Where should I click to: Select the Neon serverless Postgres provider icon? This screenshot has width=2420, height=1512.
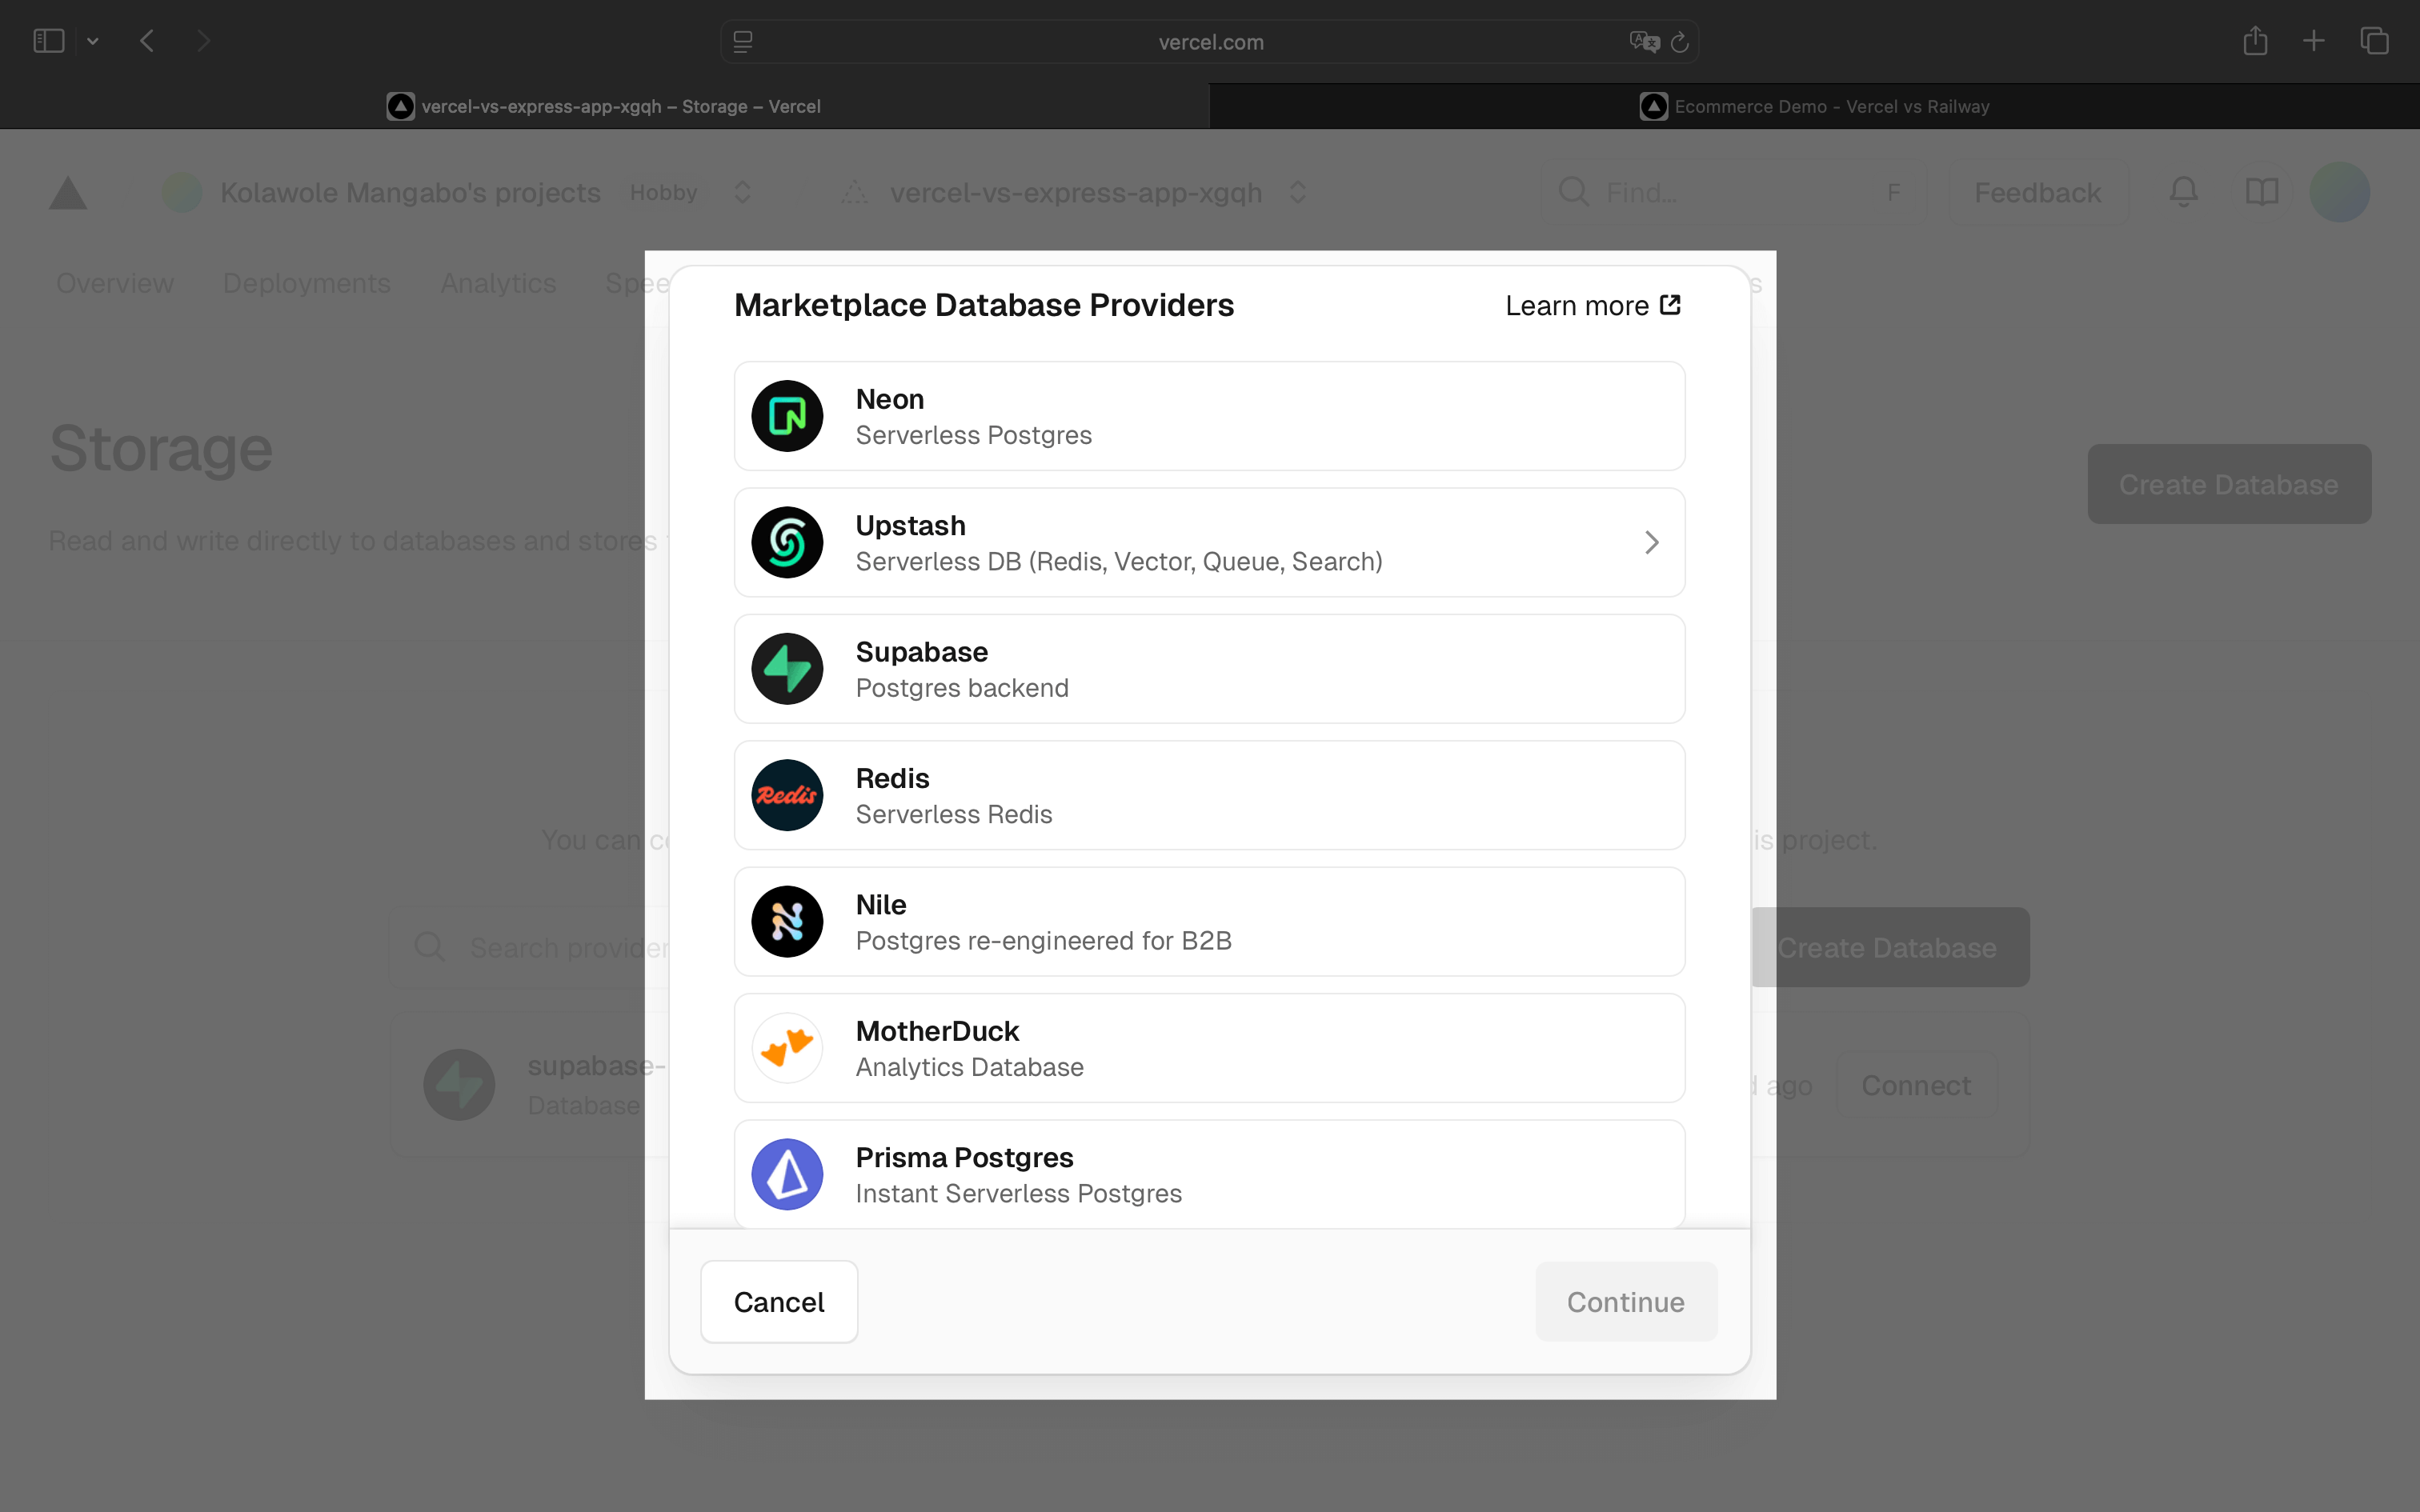tap(787, 416)
